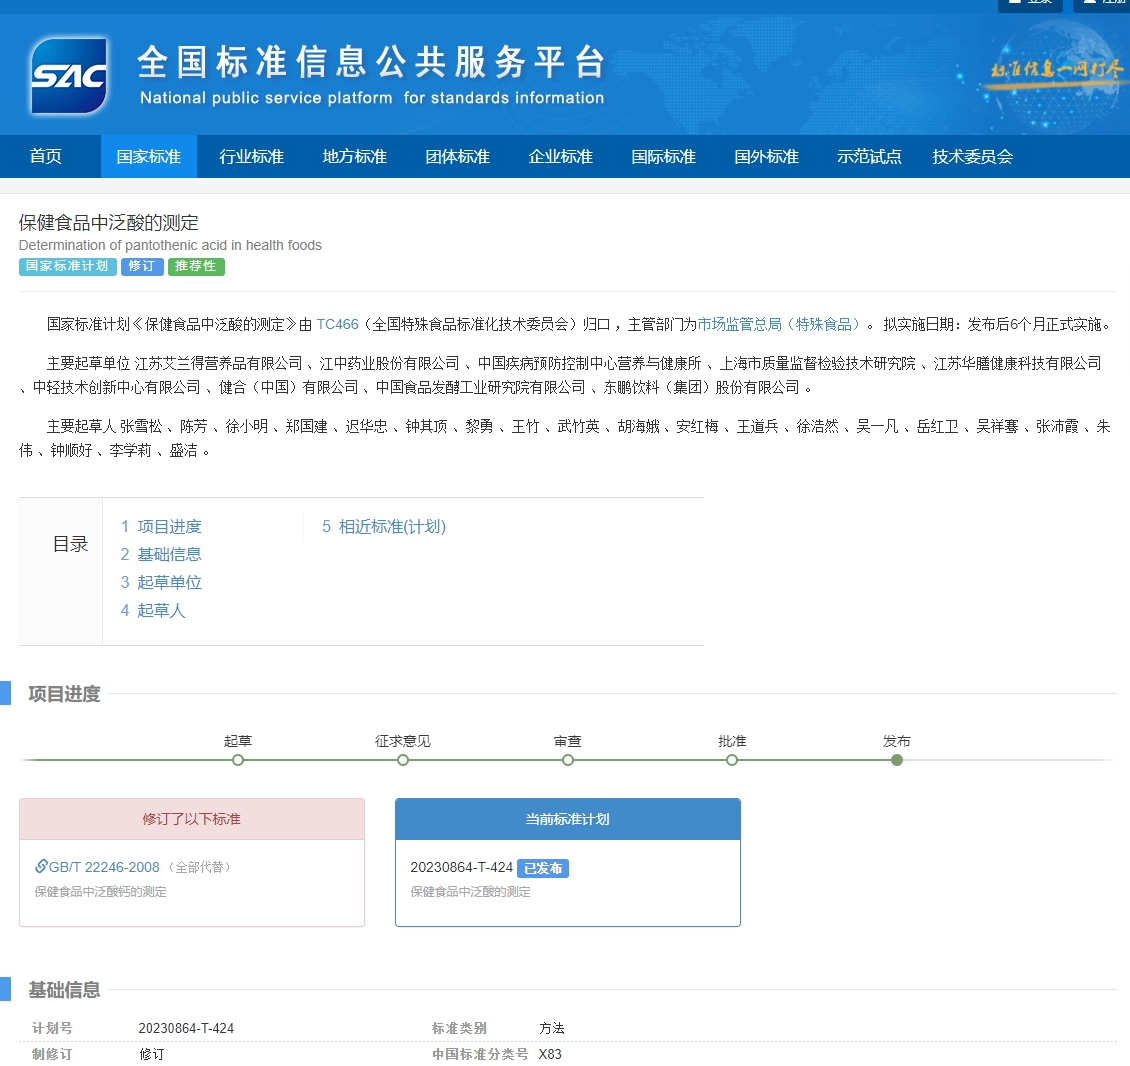Open the 技术委员会 navigation item
Viewport: 1130px width, 1066px height.
973,156
